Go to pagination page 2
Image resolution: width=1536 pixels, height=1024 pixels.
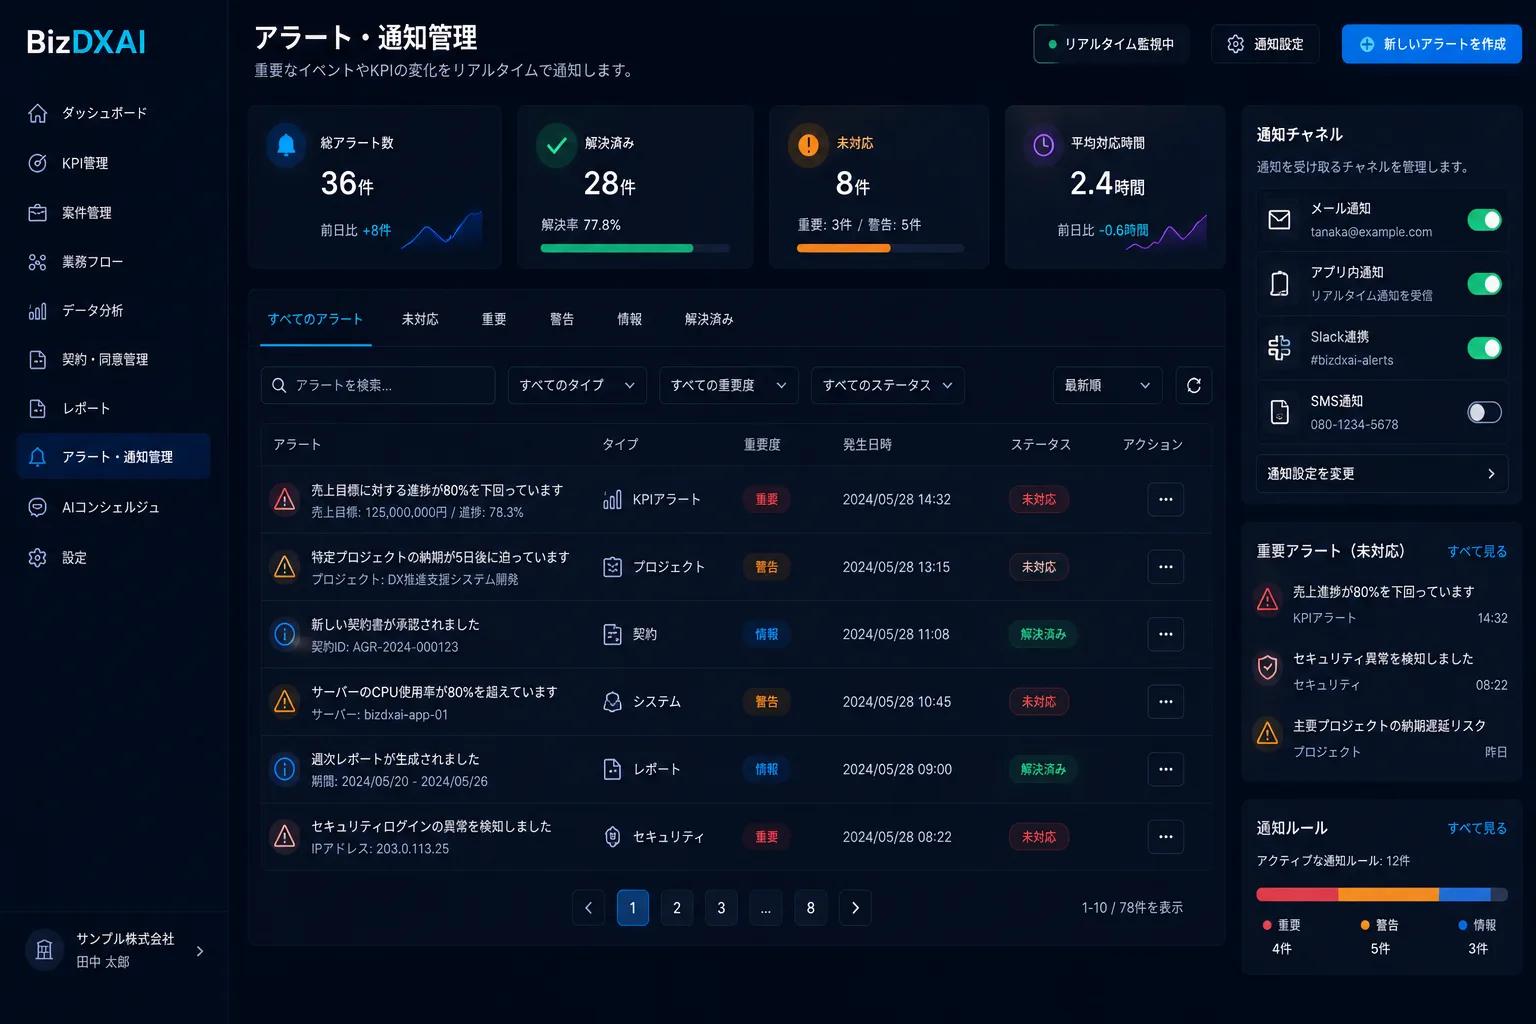coord(677,908)
